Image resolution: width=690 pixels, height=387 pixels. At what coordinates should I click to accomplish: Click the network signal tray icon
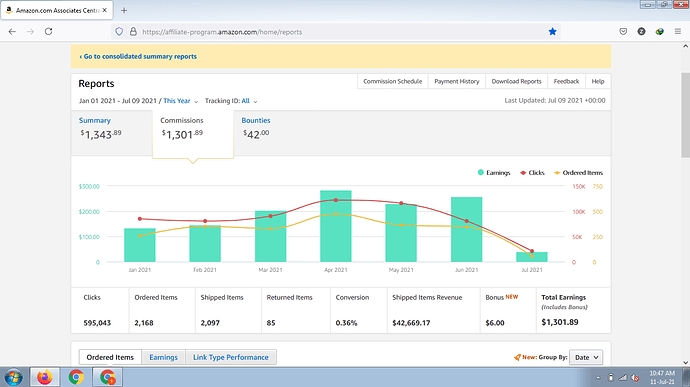pyautogui.click(x=623, y=377)
